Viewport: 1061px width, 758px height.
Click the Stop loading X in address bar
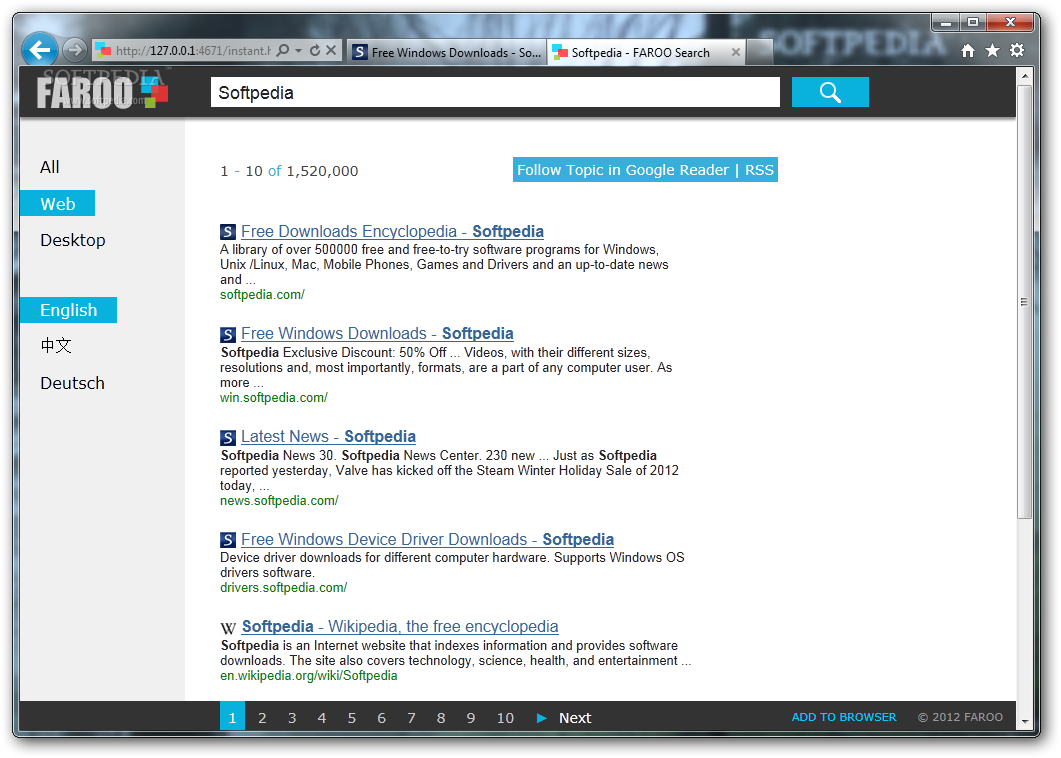click(x=330, y=50)
